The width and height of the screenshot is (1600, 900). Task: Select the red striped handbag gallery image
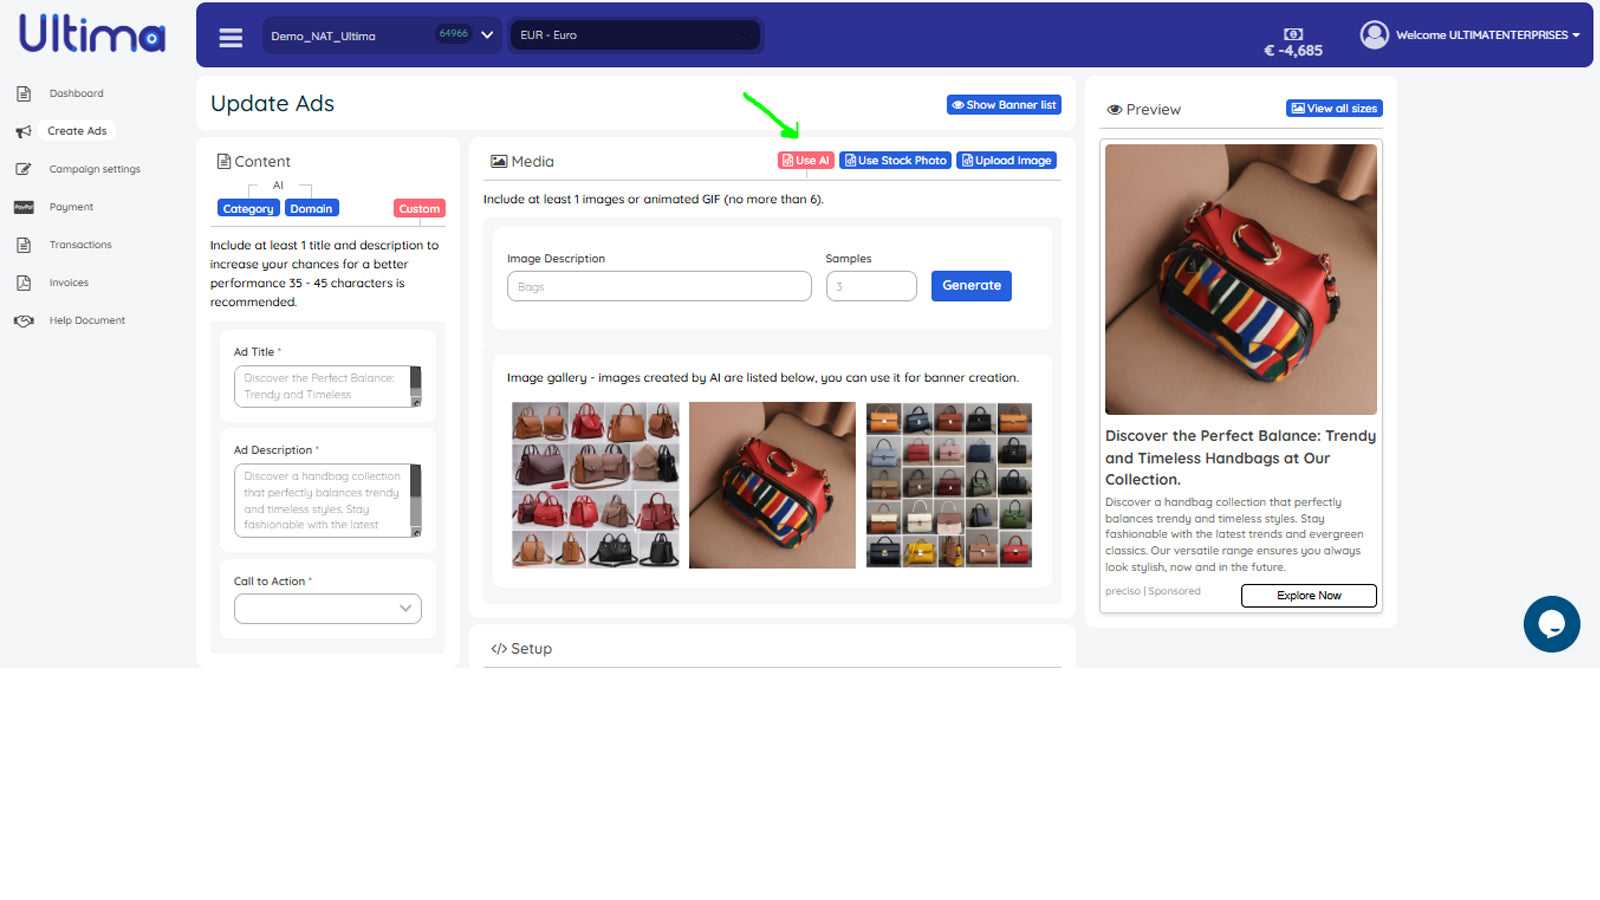772,485
